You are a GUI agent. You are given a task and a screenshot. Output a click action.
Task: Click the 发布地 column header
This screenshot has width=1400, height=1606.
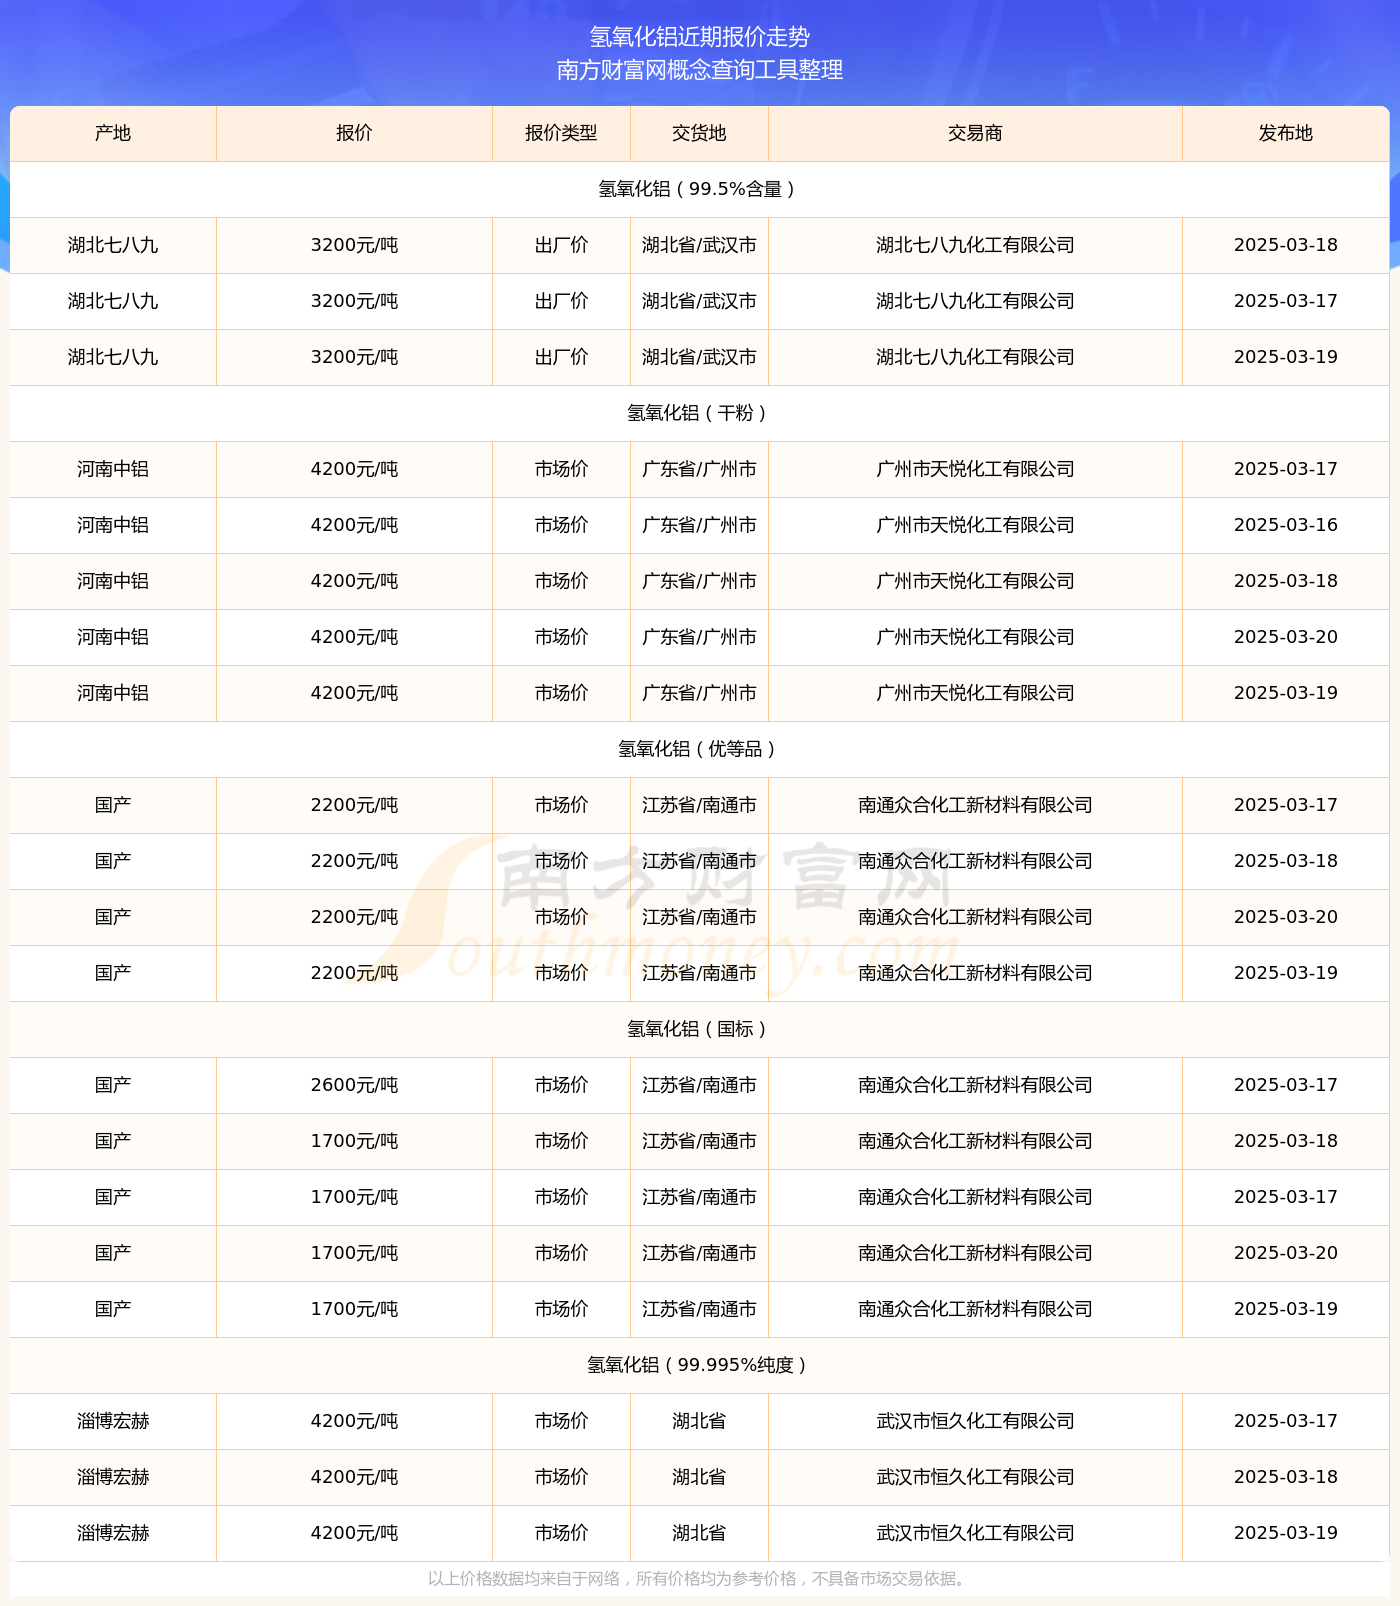click(1286, 133)
